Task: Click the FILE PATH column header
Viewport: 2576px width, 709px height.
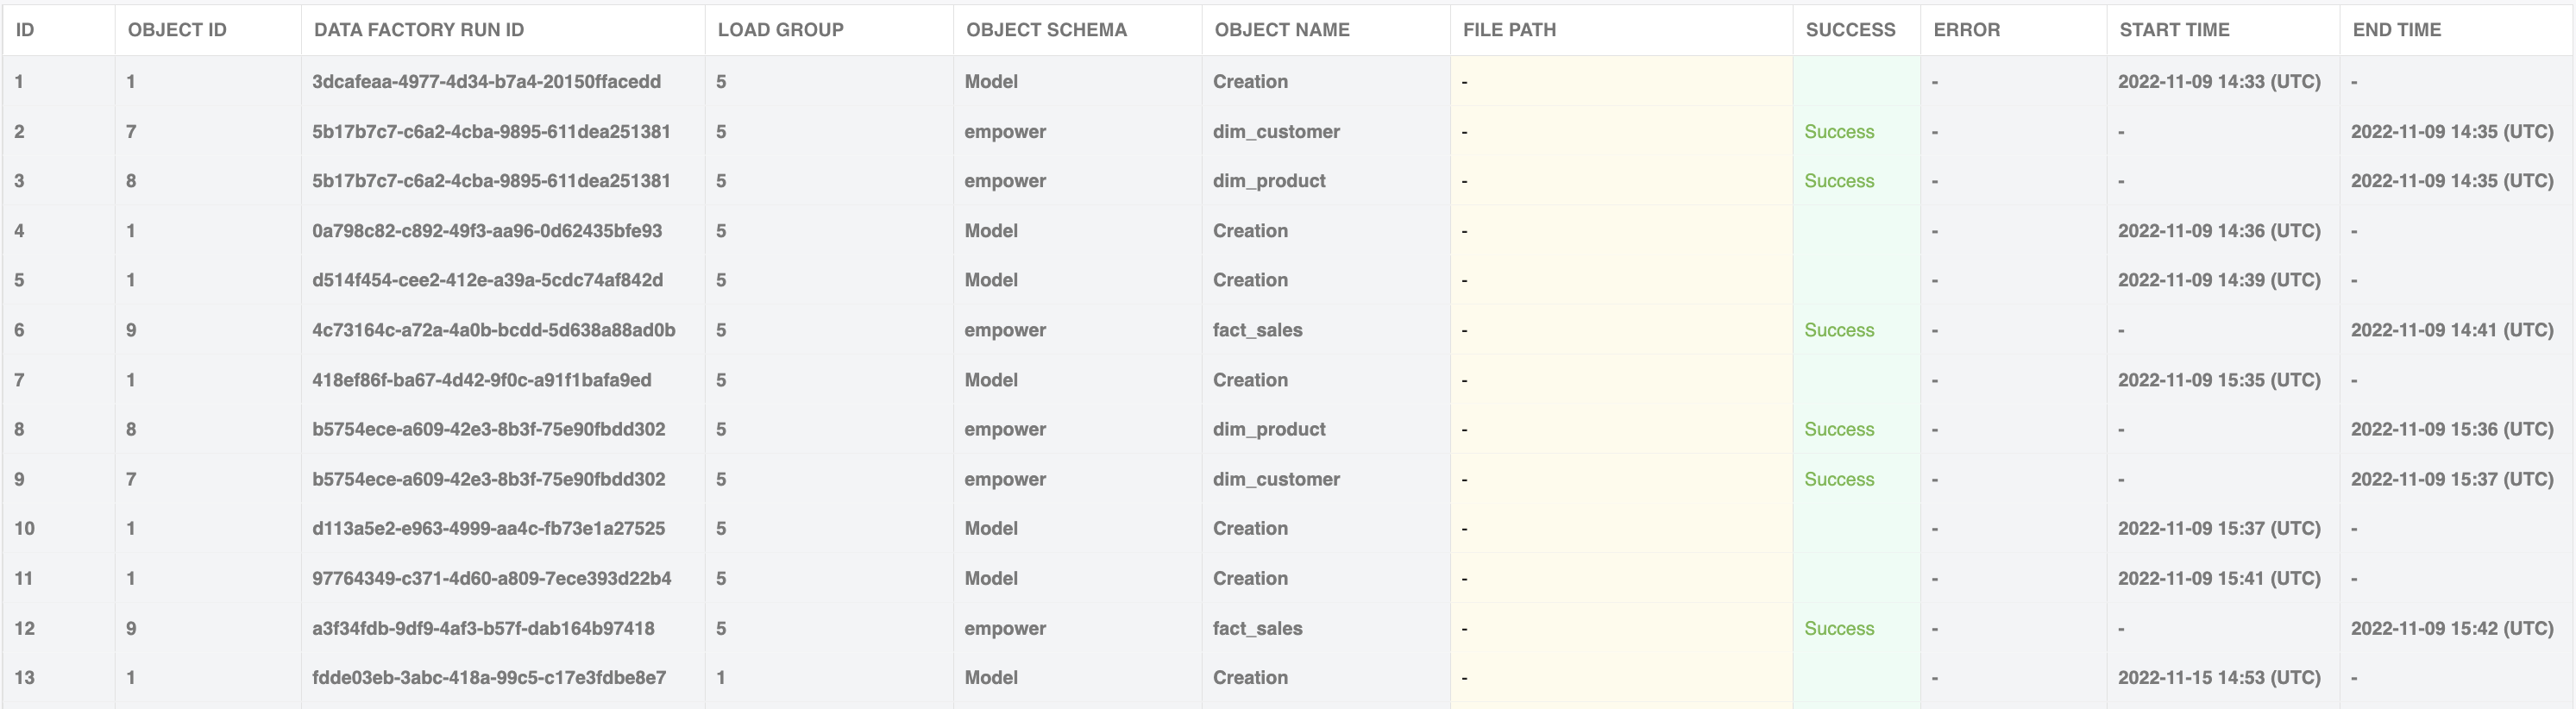Action: coord(1509,30)
